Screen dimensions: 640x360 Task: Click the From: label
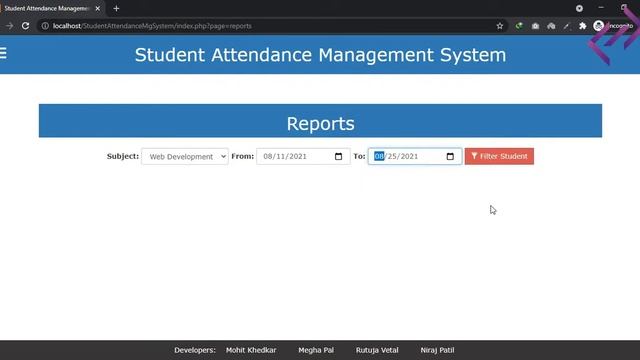(x=242, y=156)
